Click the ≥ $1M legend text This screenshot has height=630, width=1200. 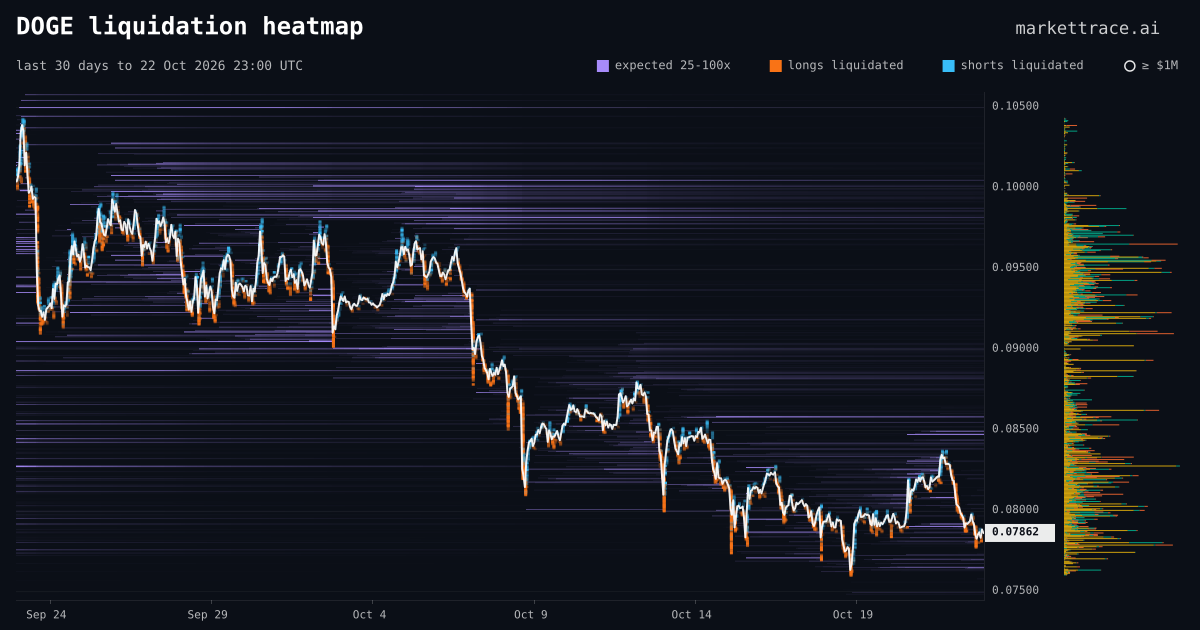coord(1160,65)
